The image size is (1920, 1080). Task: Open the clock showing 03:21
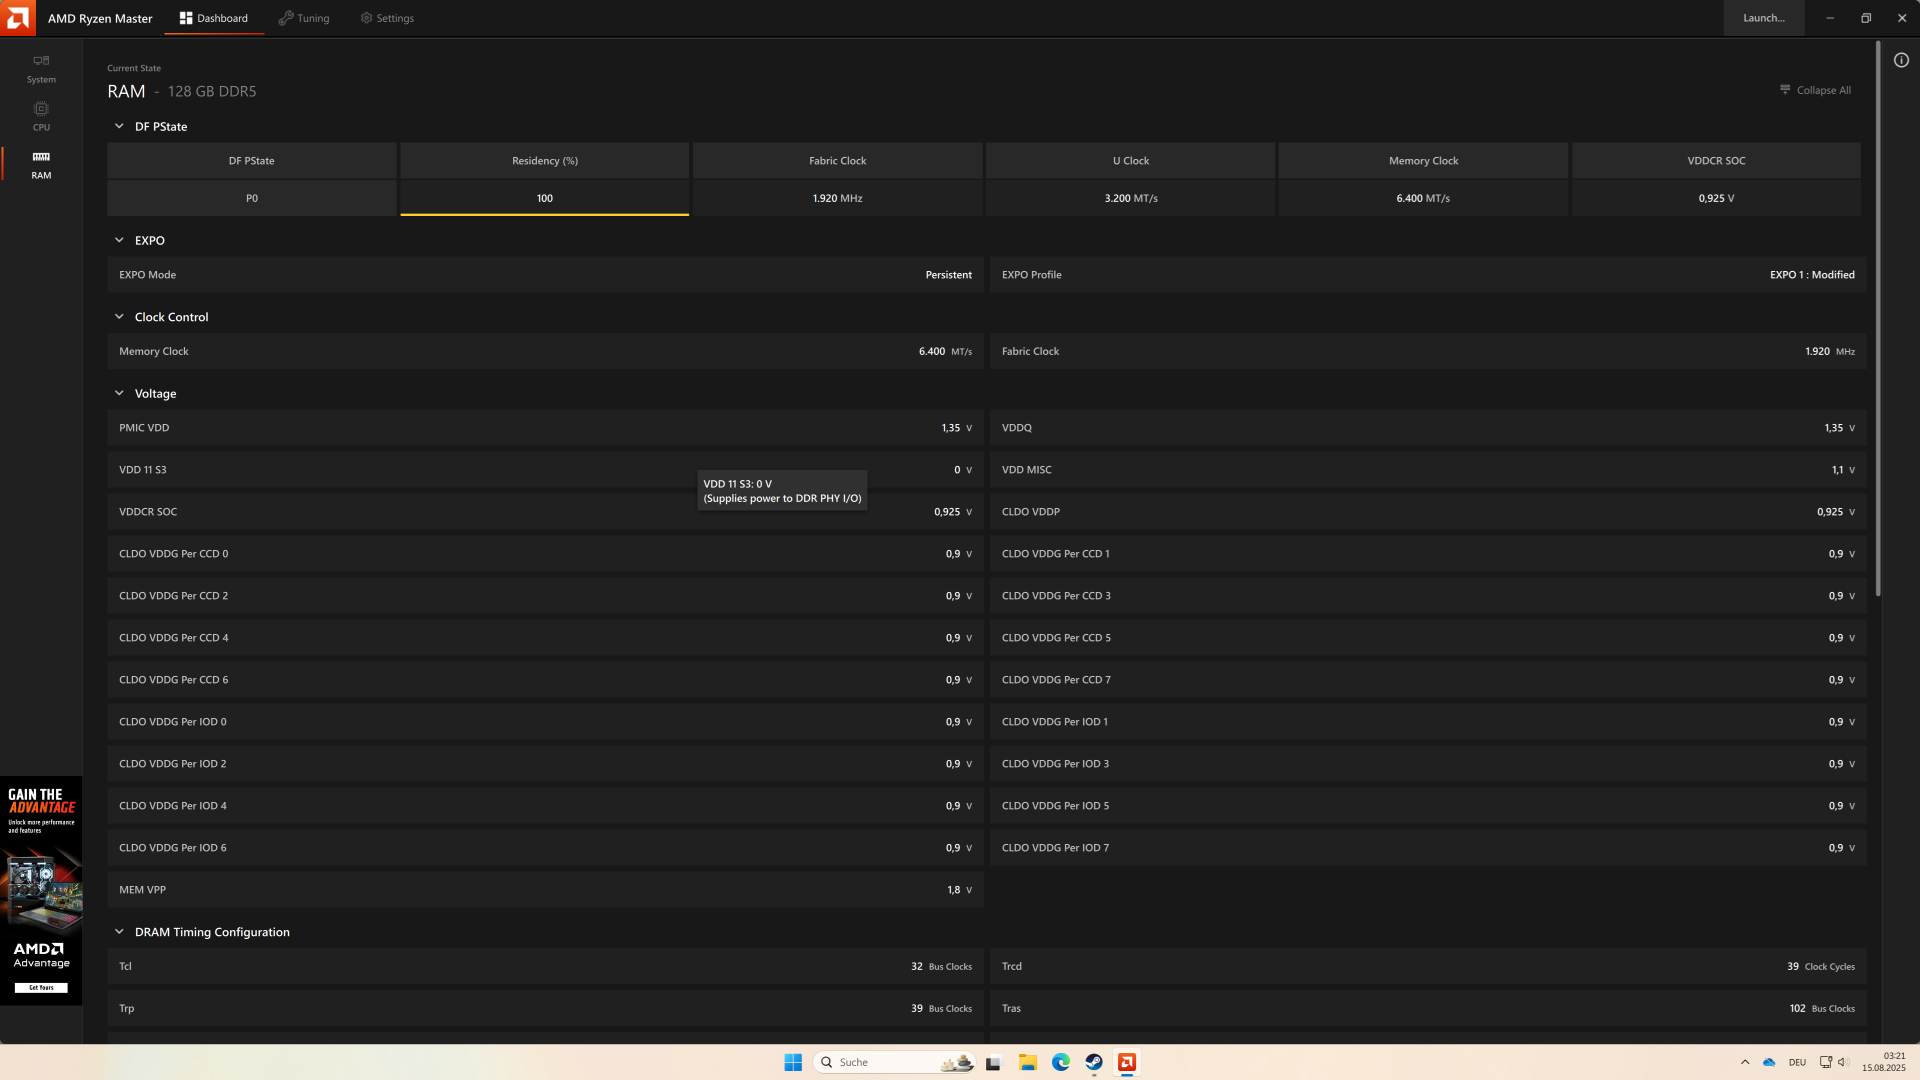(x=1884, y=1062)
